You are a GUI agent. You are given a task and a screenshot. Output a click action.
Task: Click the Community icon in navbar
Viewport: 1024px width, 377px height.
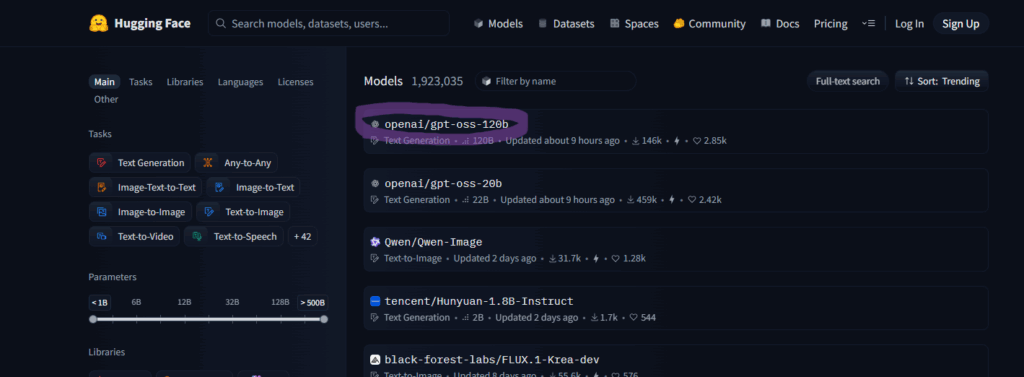[679, 24]
